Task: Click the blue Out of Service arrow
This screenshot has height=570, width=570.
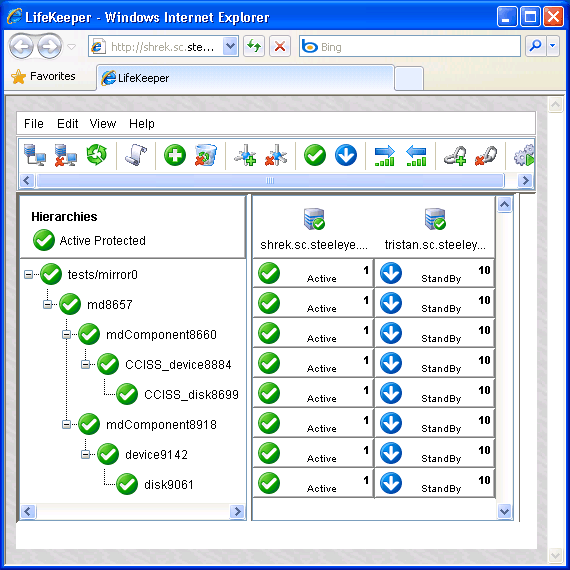Action: [x=346, y=155]
